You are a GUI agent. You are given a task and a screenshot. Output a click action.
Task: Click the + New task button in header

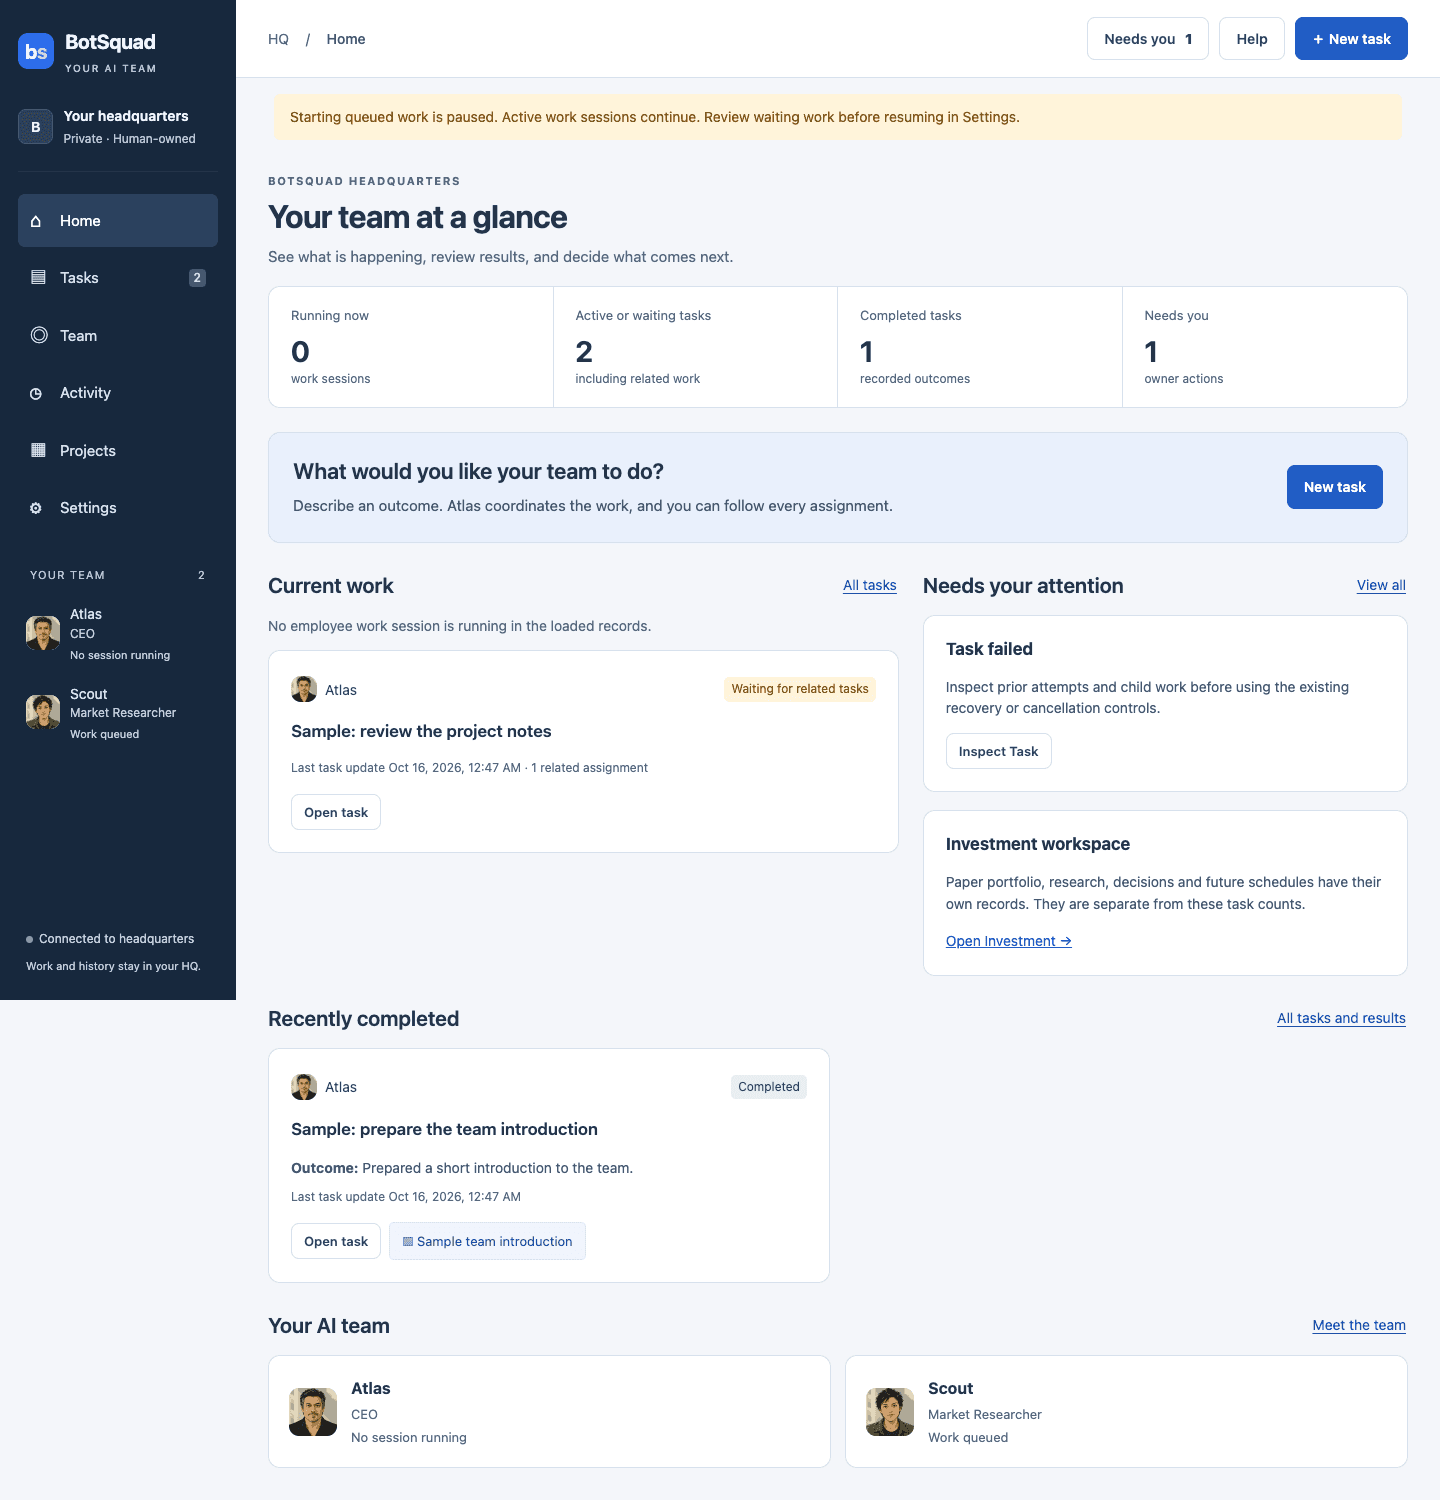click(1351, 39)
